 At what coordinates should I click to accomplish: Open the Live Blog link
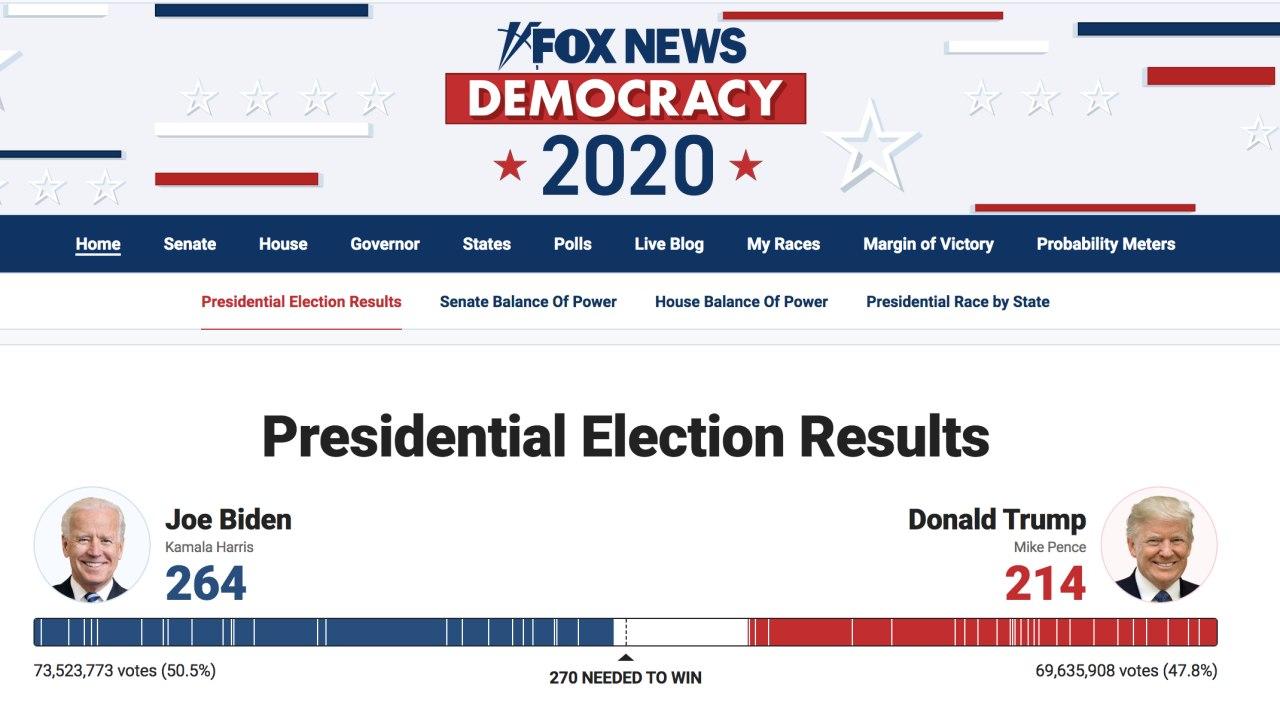[669, 244]
